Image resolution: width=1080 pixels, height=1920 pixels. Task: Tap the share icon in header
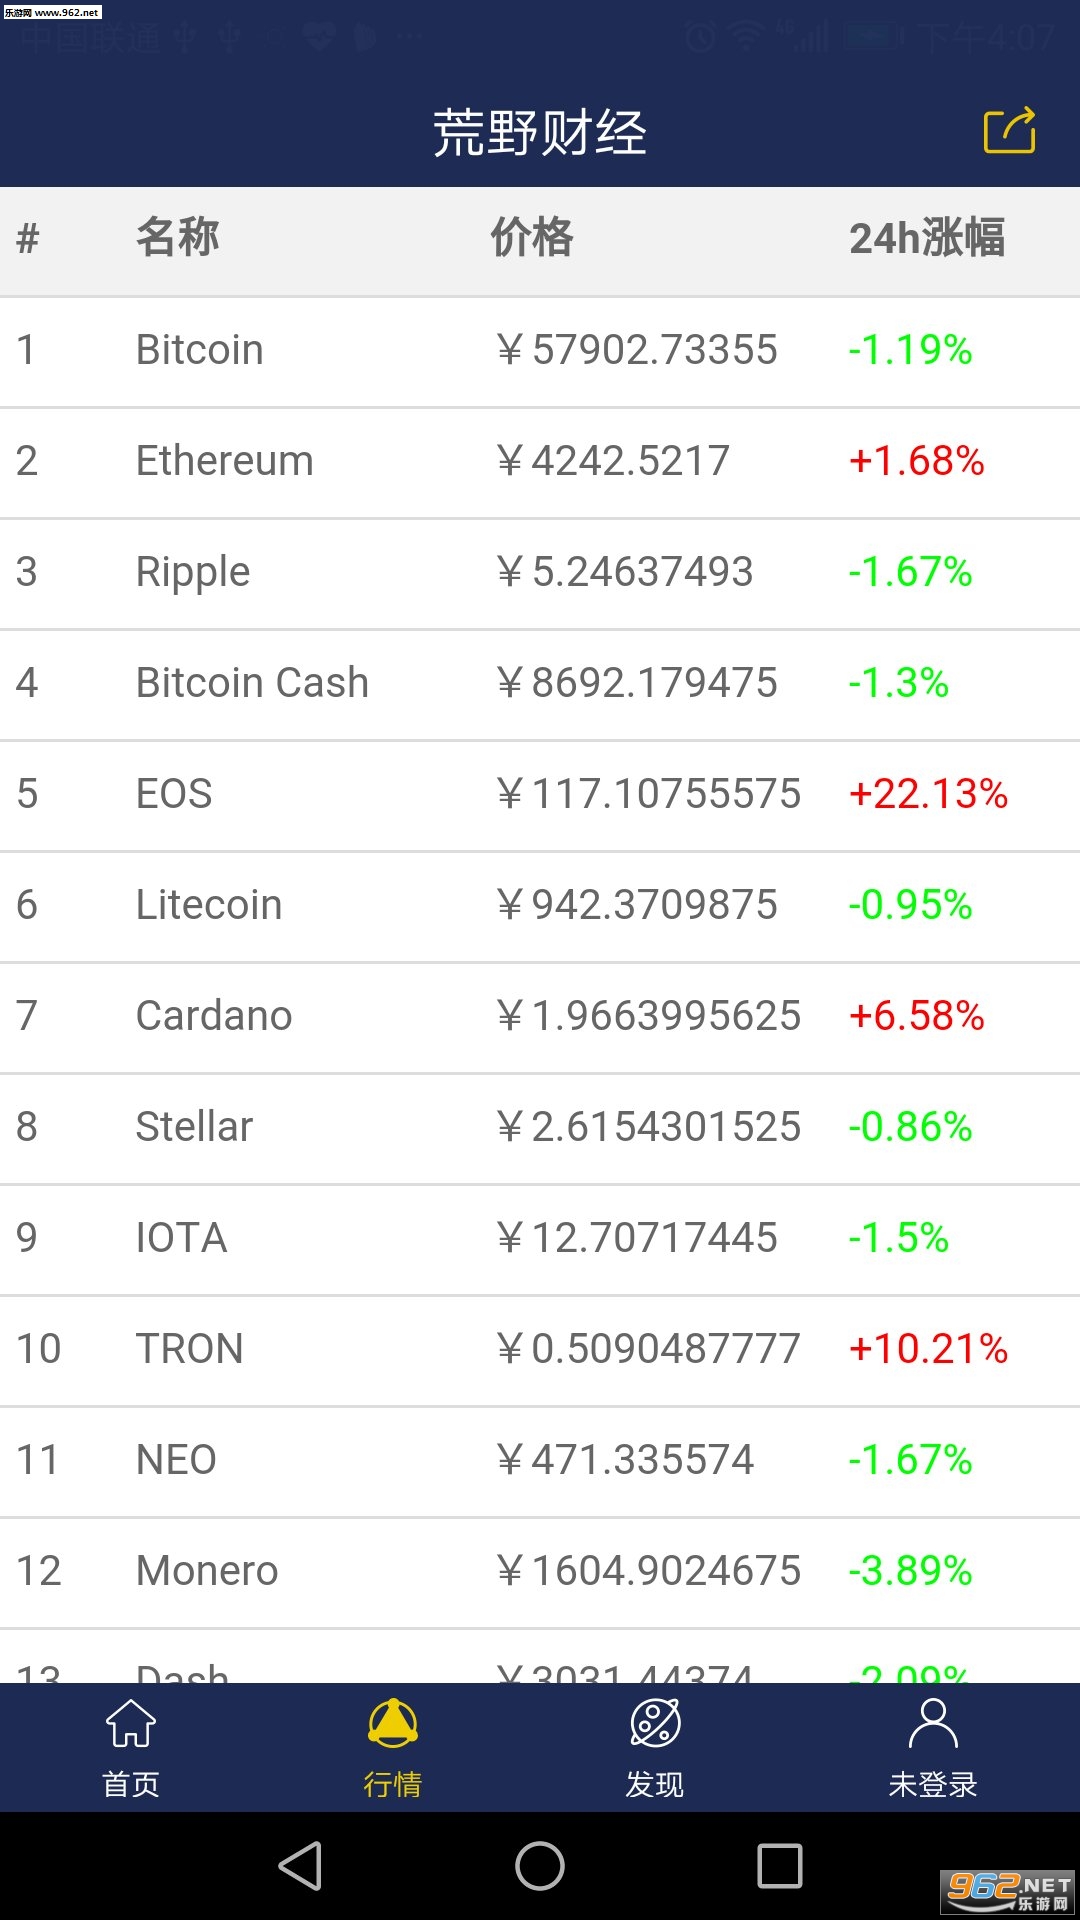point(1010,131)
